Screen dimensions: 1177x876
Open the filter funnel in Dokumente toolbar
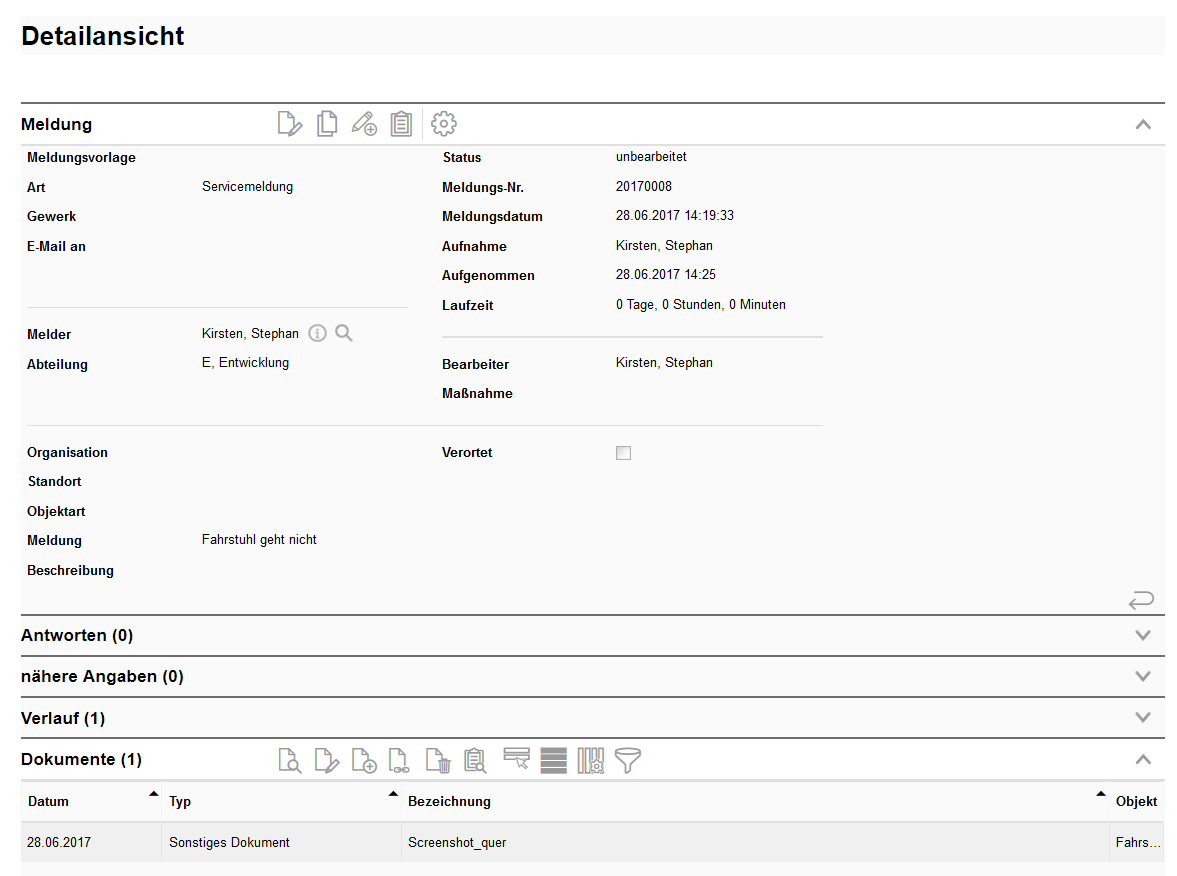(x=627, y=761)
